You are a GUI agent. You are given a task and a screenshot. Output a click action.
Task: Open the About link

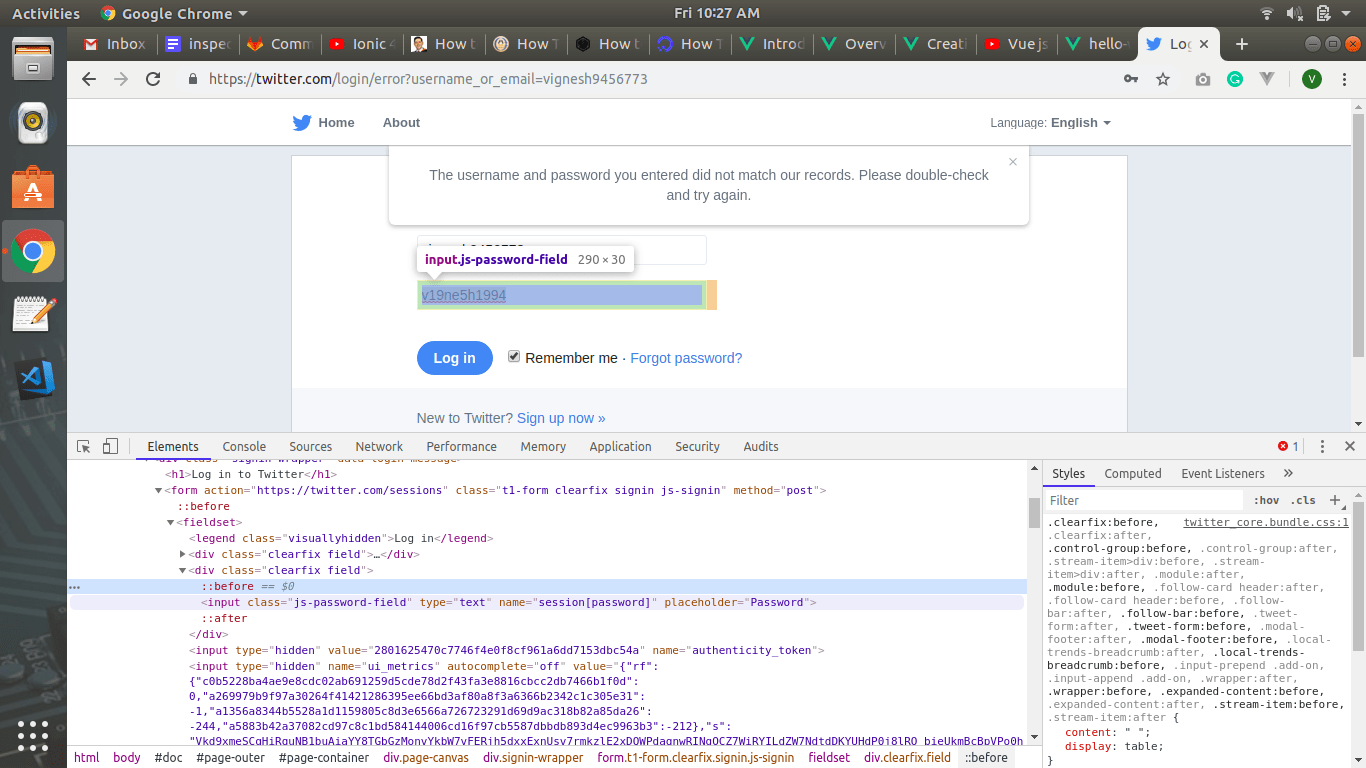[401, 123]
